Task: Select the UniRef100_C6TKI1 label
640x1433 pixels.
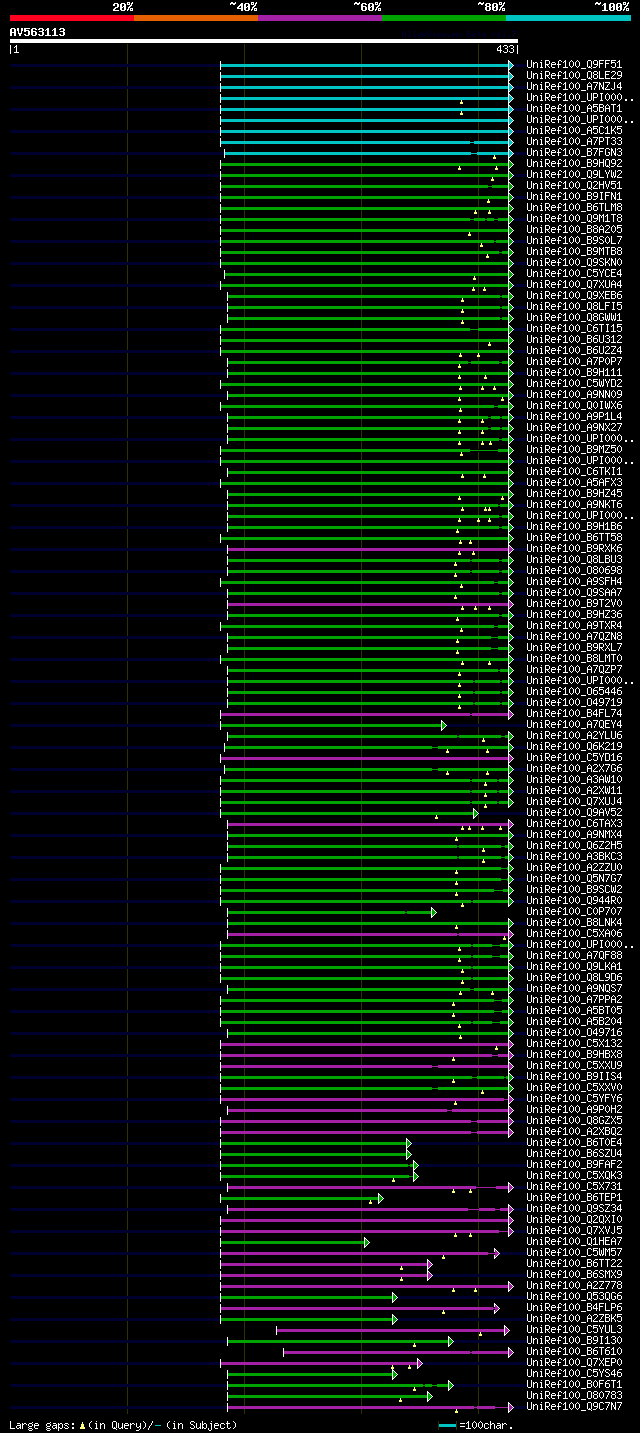Action: click(x=574, y=471)
